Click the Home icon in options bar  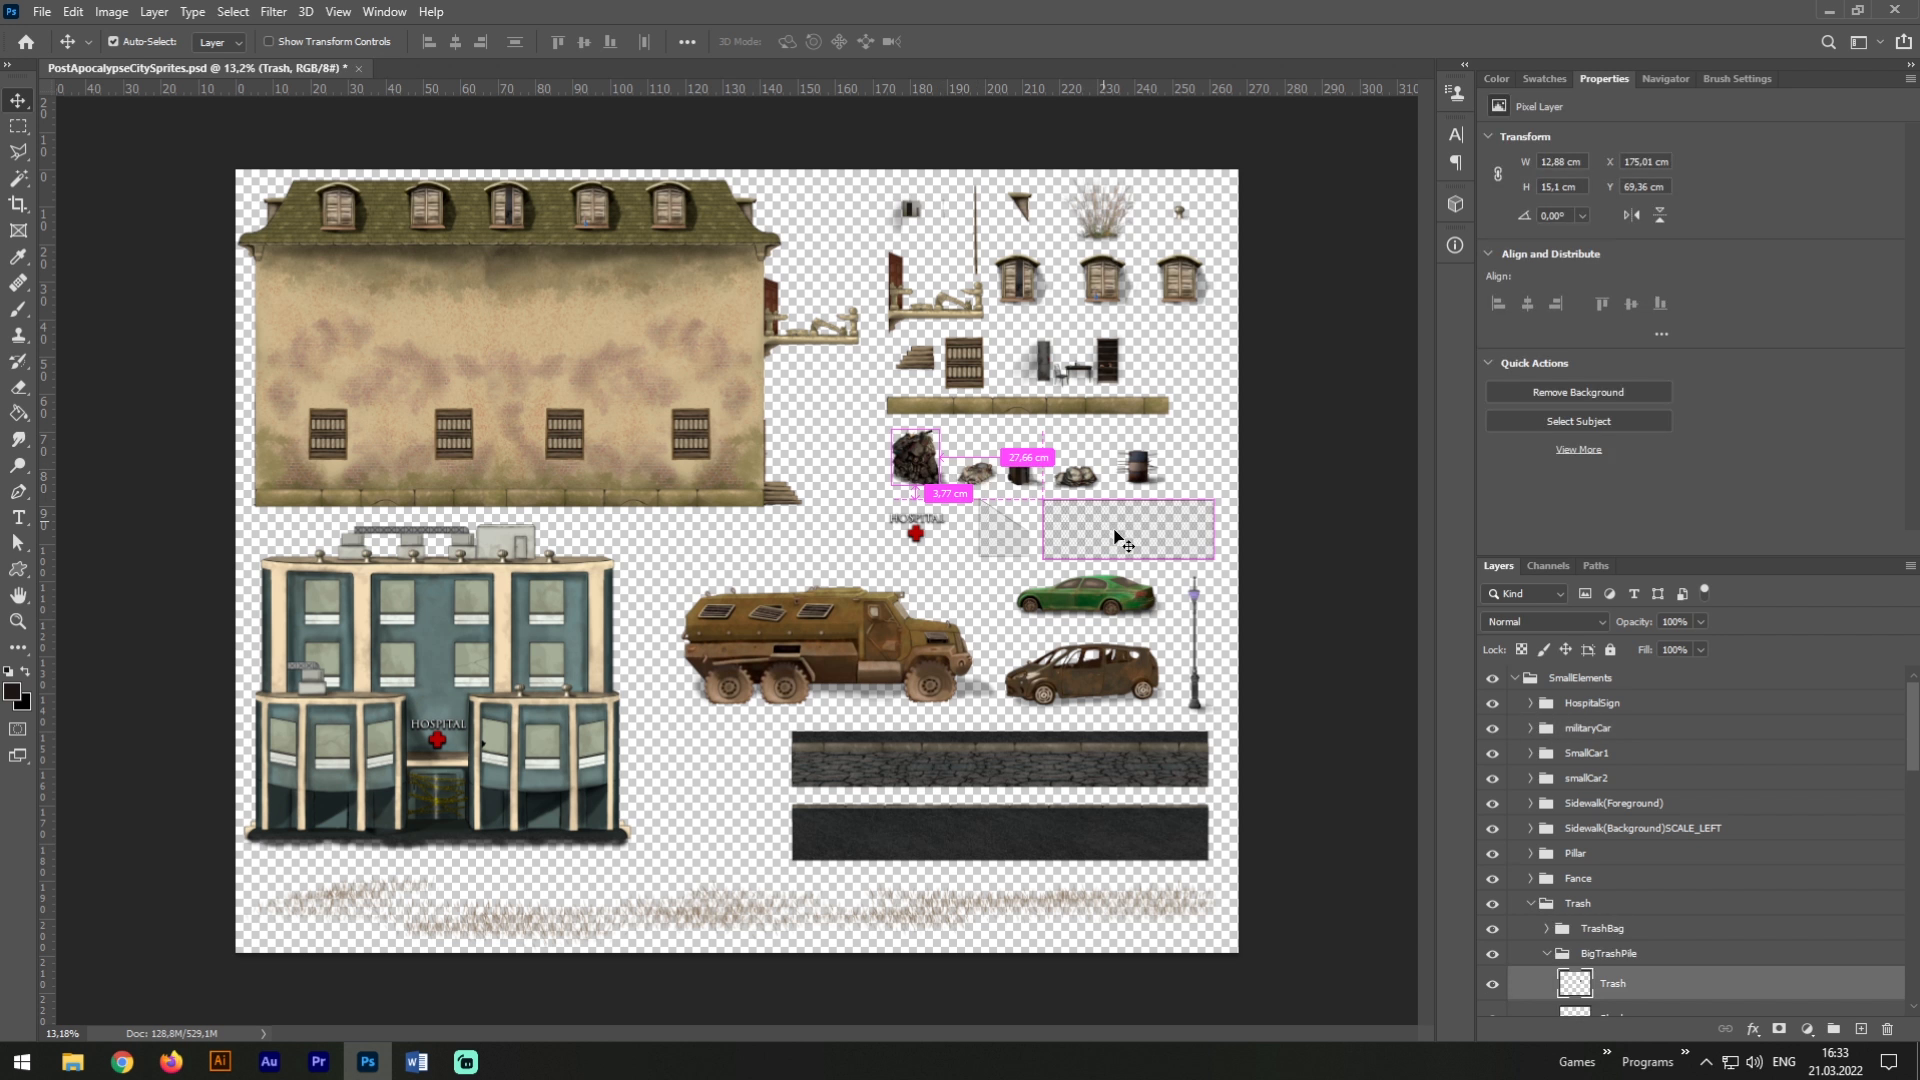pos(26,42)
